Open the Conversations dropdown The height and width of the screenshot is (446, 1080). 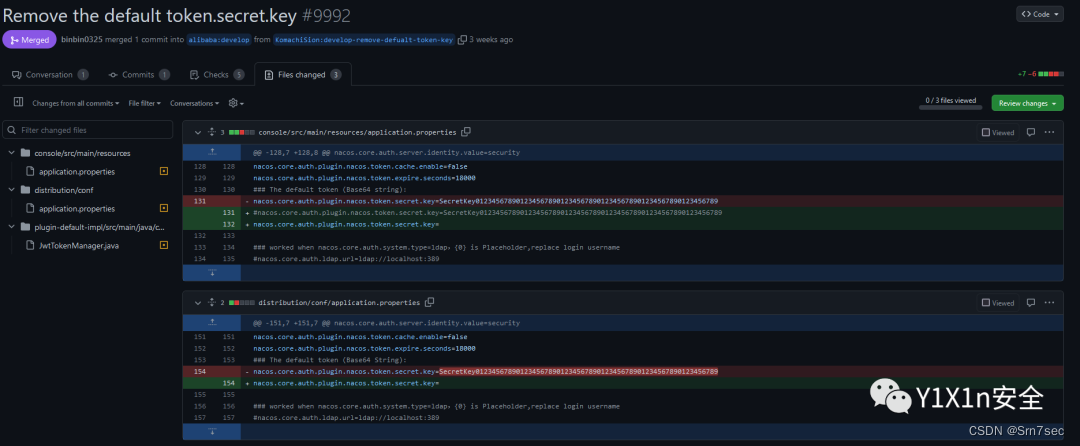click(195, 103)
